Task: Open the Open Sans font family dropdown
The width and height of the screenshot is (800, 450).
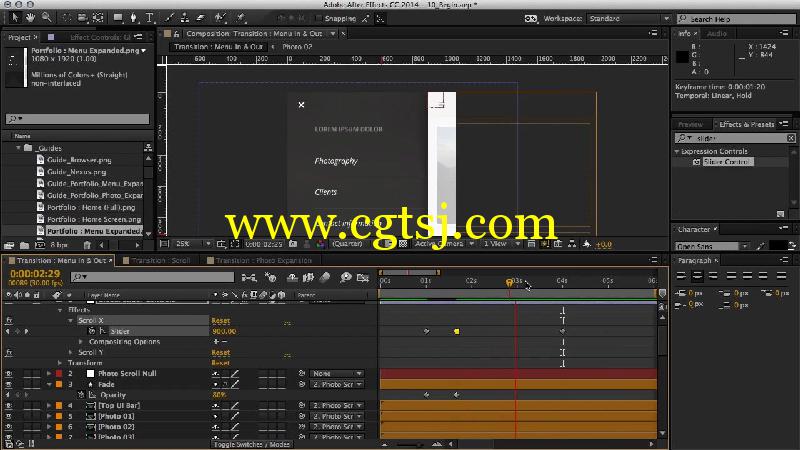Action: click(x=712, y=246)
